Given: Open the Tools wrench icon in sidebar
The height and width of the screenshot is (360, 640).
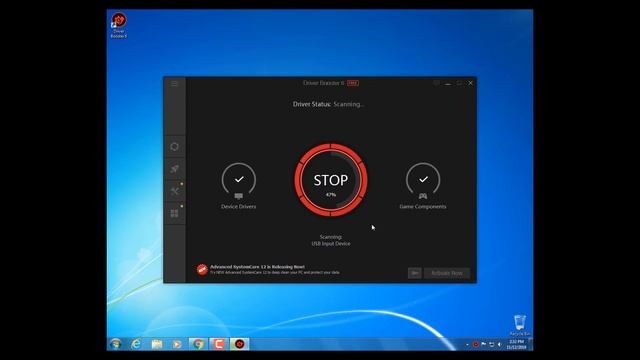Looking at the screenshot, I should (x=175, y=191).
